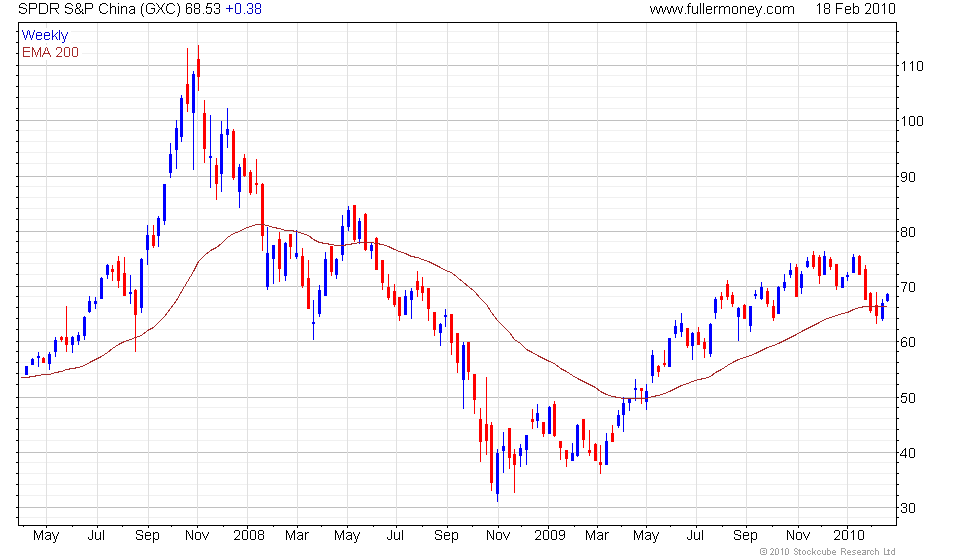Click the 30 price axis label
This screenshot has width=980, height=560.
pos(908,509)
